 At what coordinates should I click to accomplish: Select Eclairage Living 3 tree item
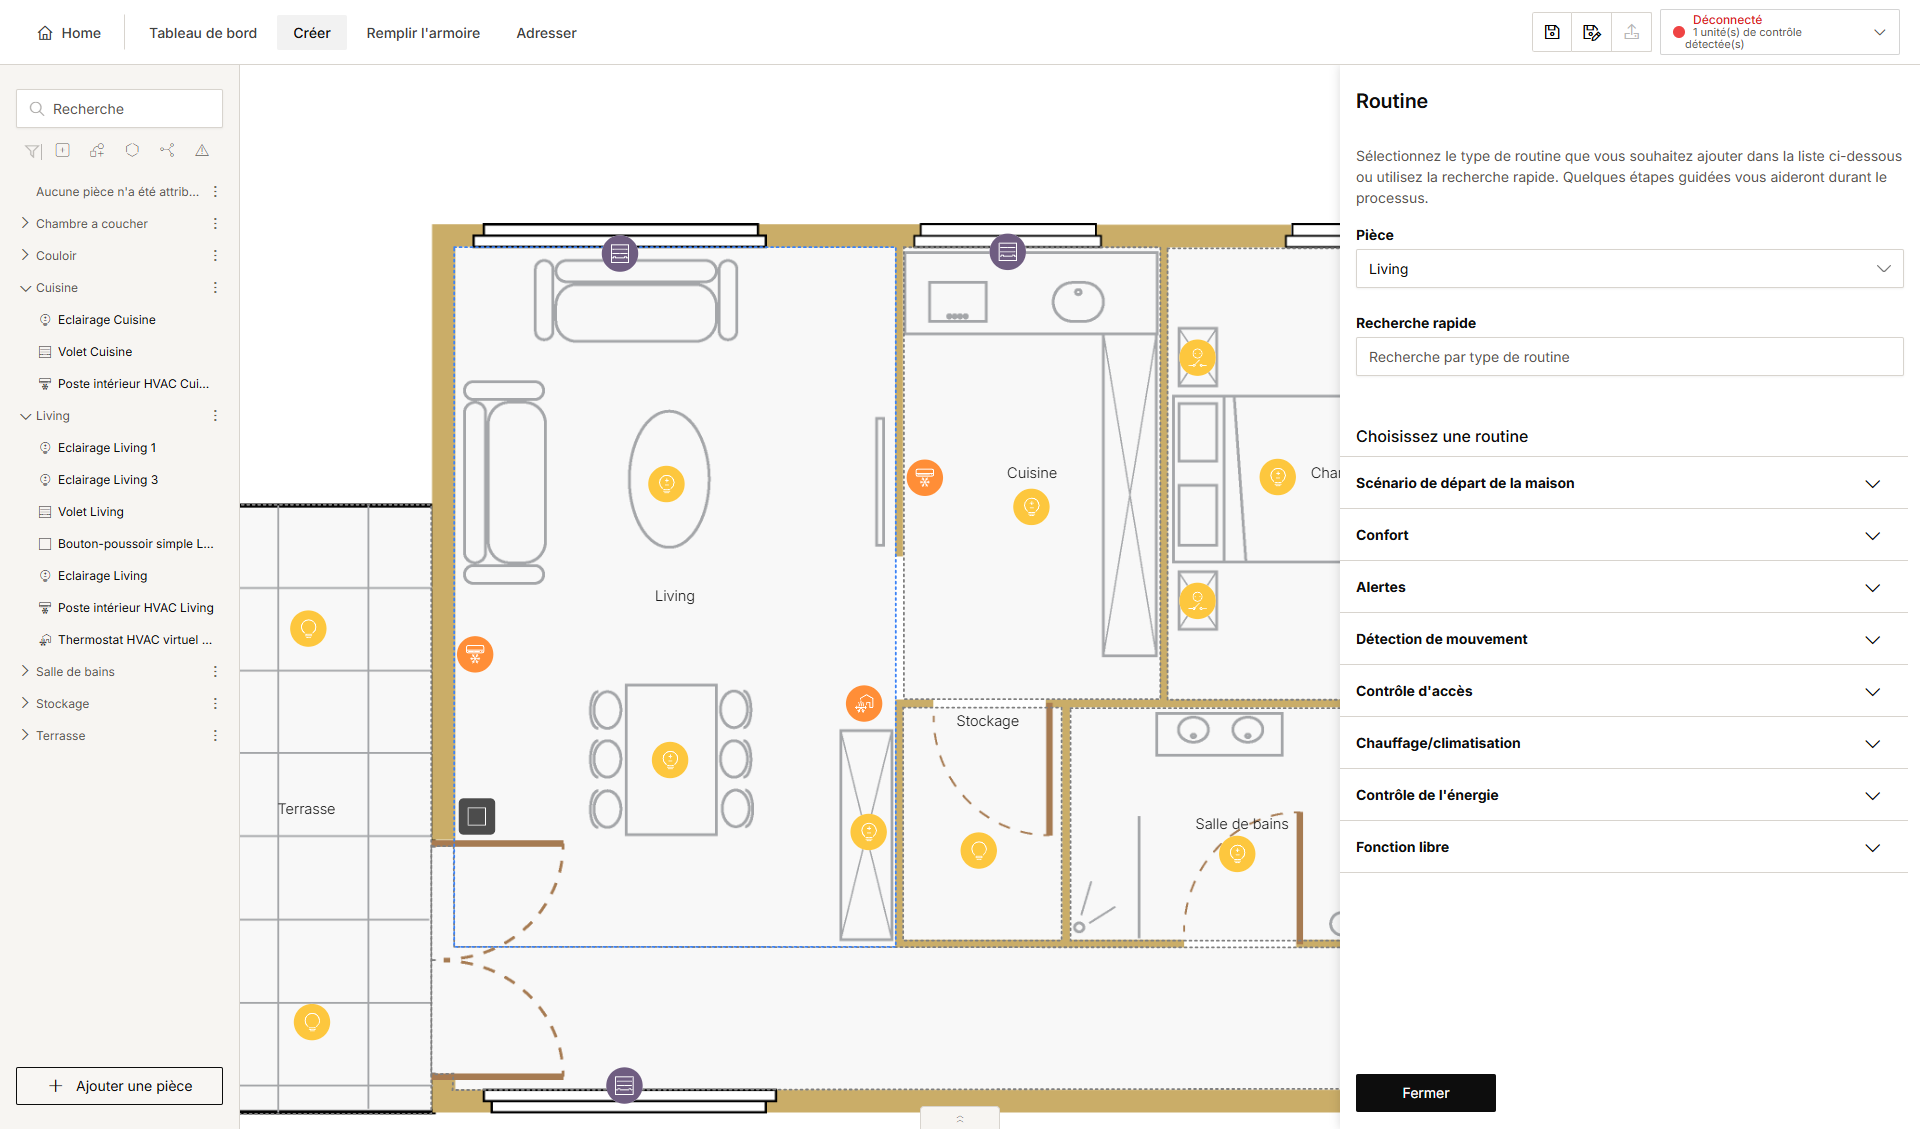[108, 480]
